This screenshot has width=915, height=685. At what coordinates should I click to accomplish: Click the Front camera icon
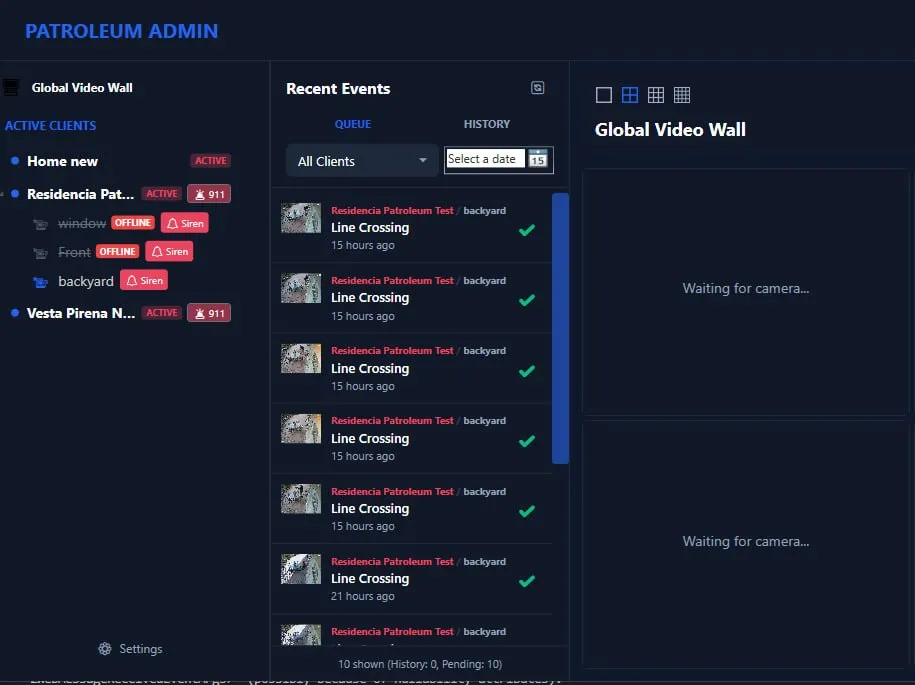click(x=40, y=253)
